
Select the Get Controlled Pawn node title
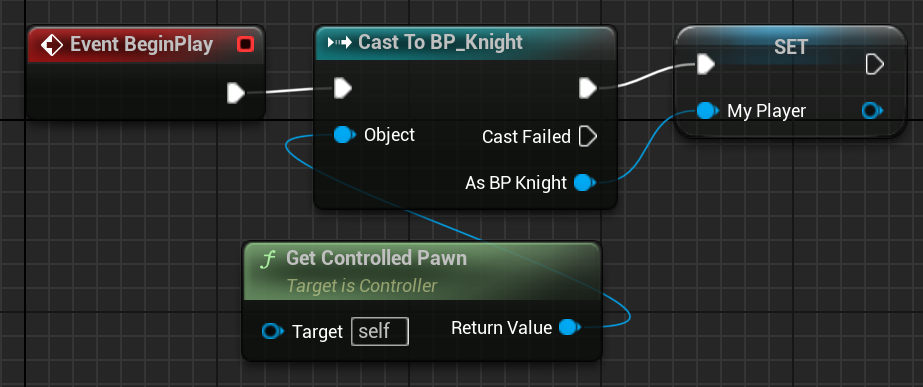(x=376, y=258)
